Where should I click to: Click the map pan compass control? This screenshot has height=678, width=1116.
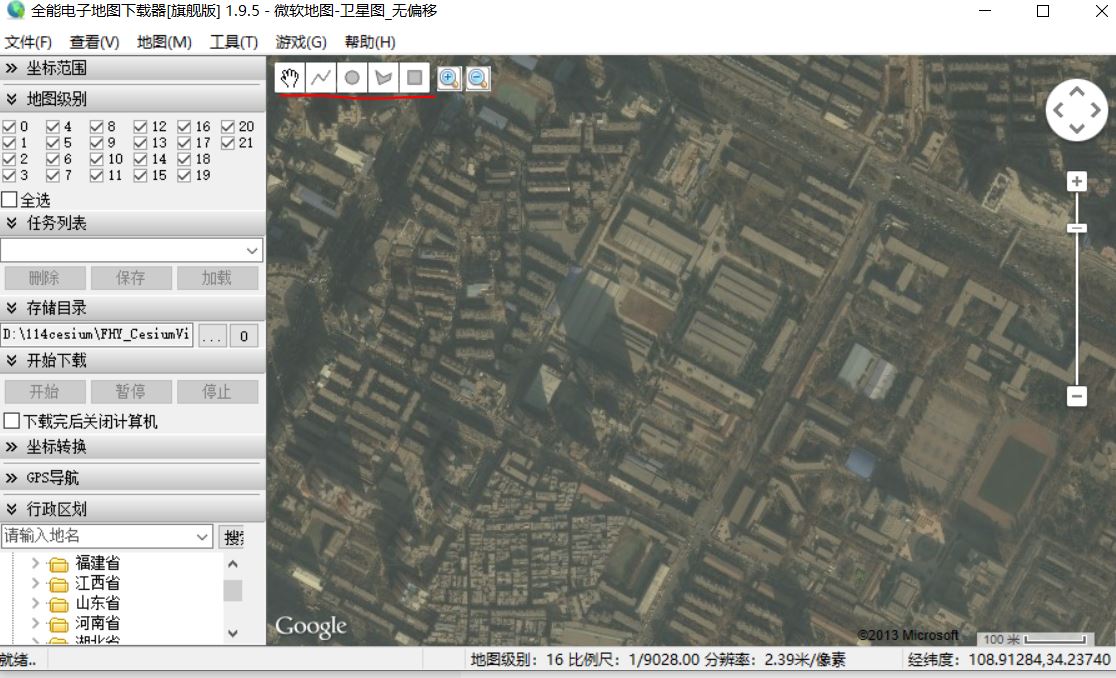pyautogui.click(x=1076, y=110)
